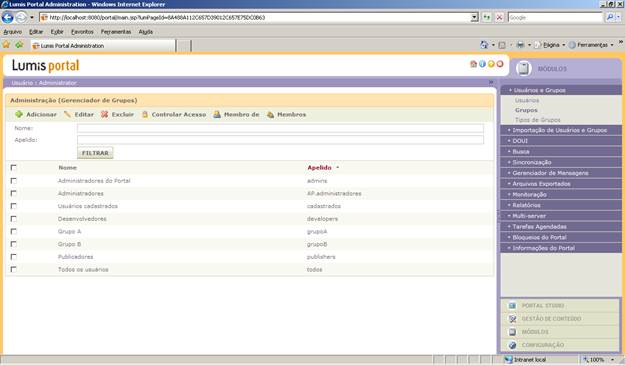625x366 pixels.
Task: Click the browser Back arrow button
Action: click(8, 18)
